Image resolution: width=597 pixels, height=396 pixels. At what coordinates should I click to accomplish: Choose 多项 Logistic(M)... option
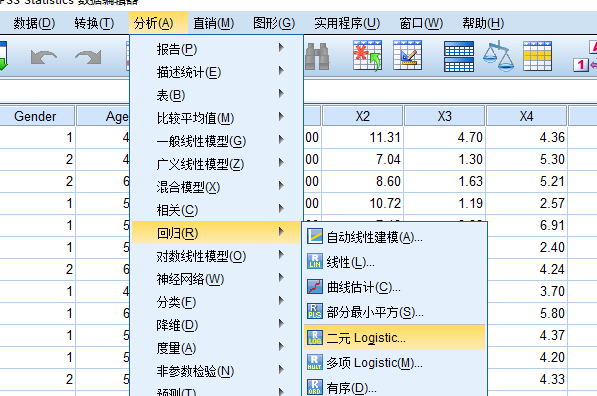[x=395, y=362]
